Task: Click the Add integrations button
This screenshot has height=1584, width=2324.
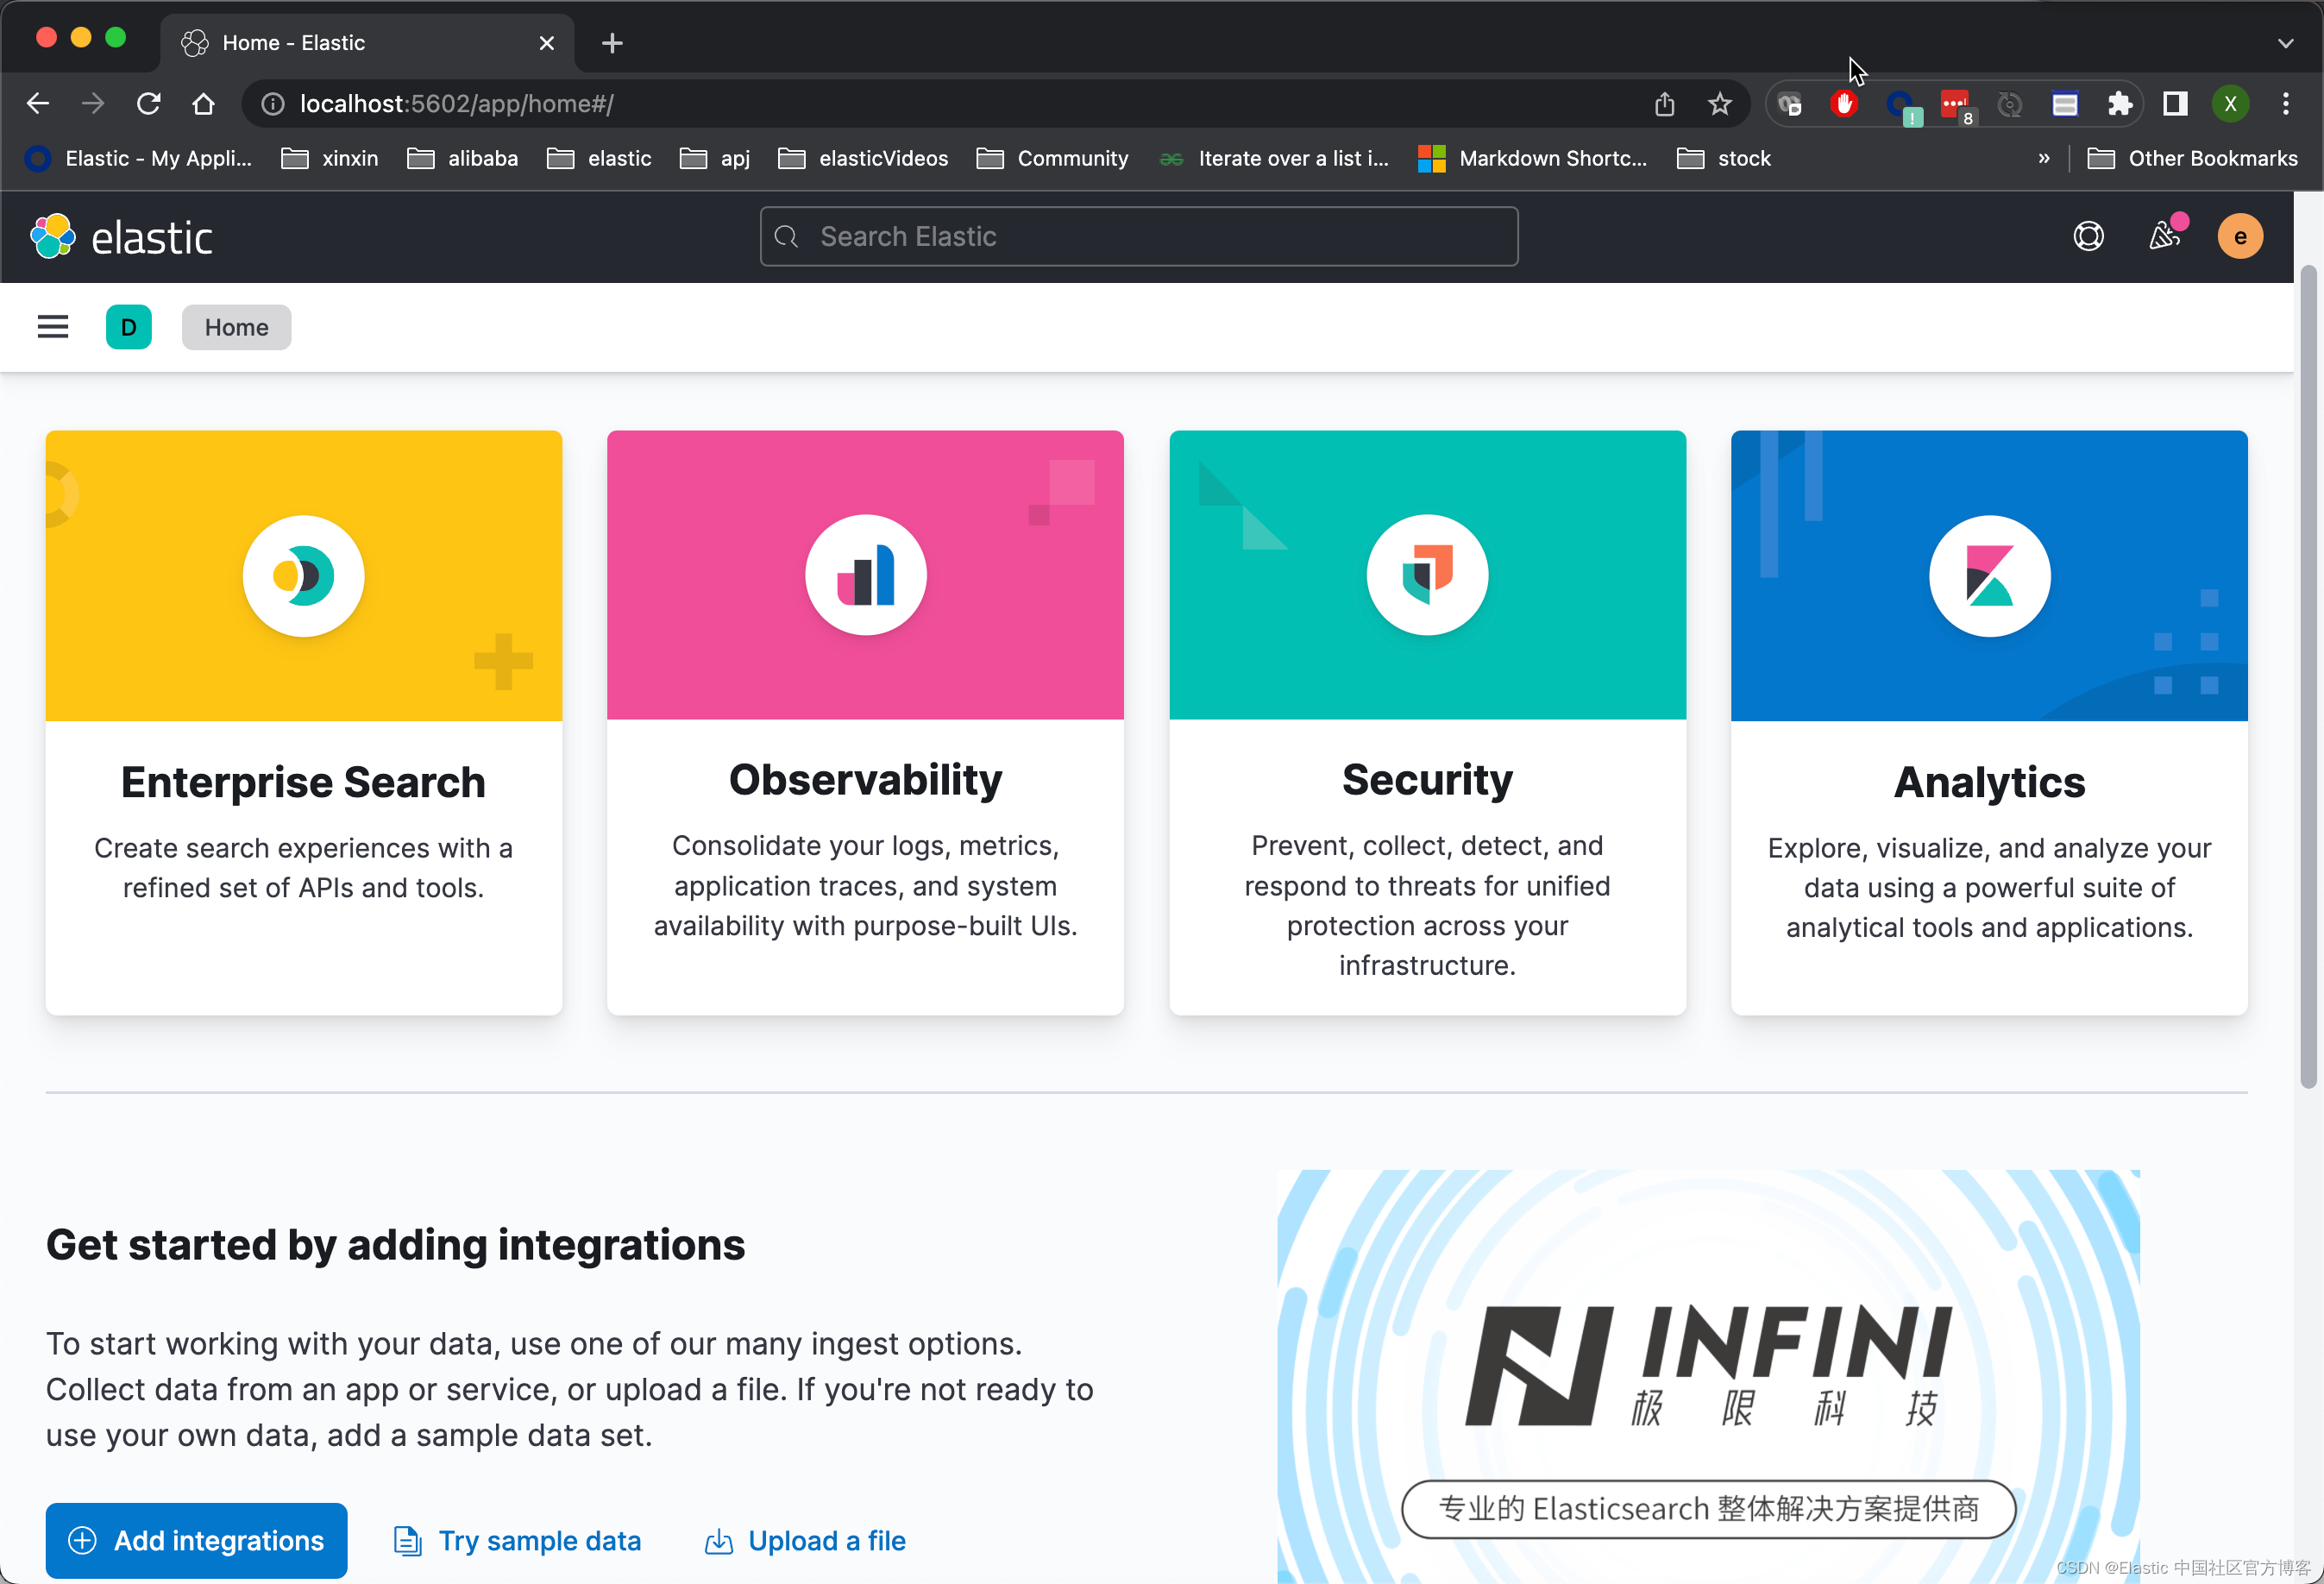Action: coord(196,1540)
